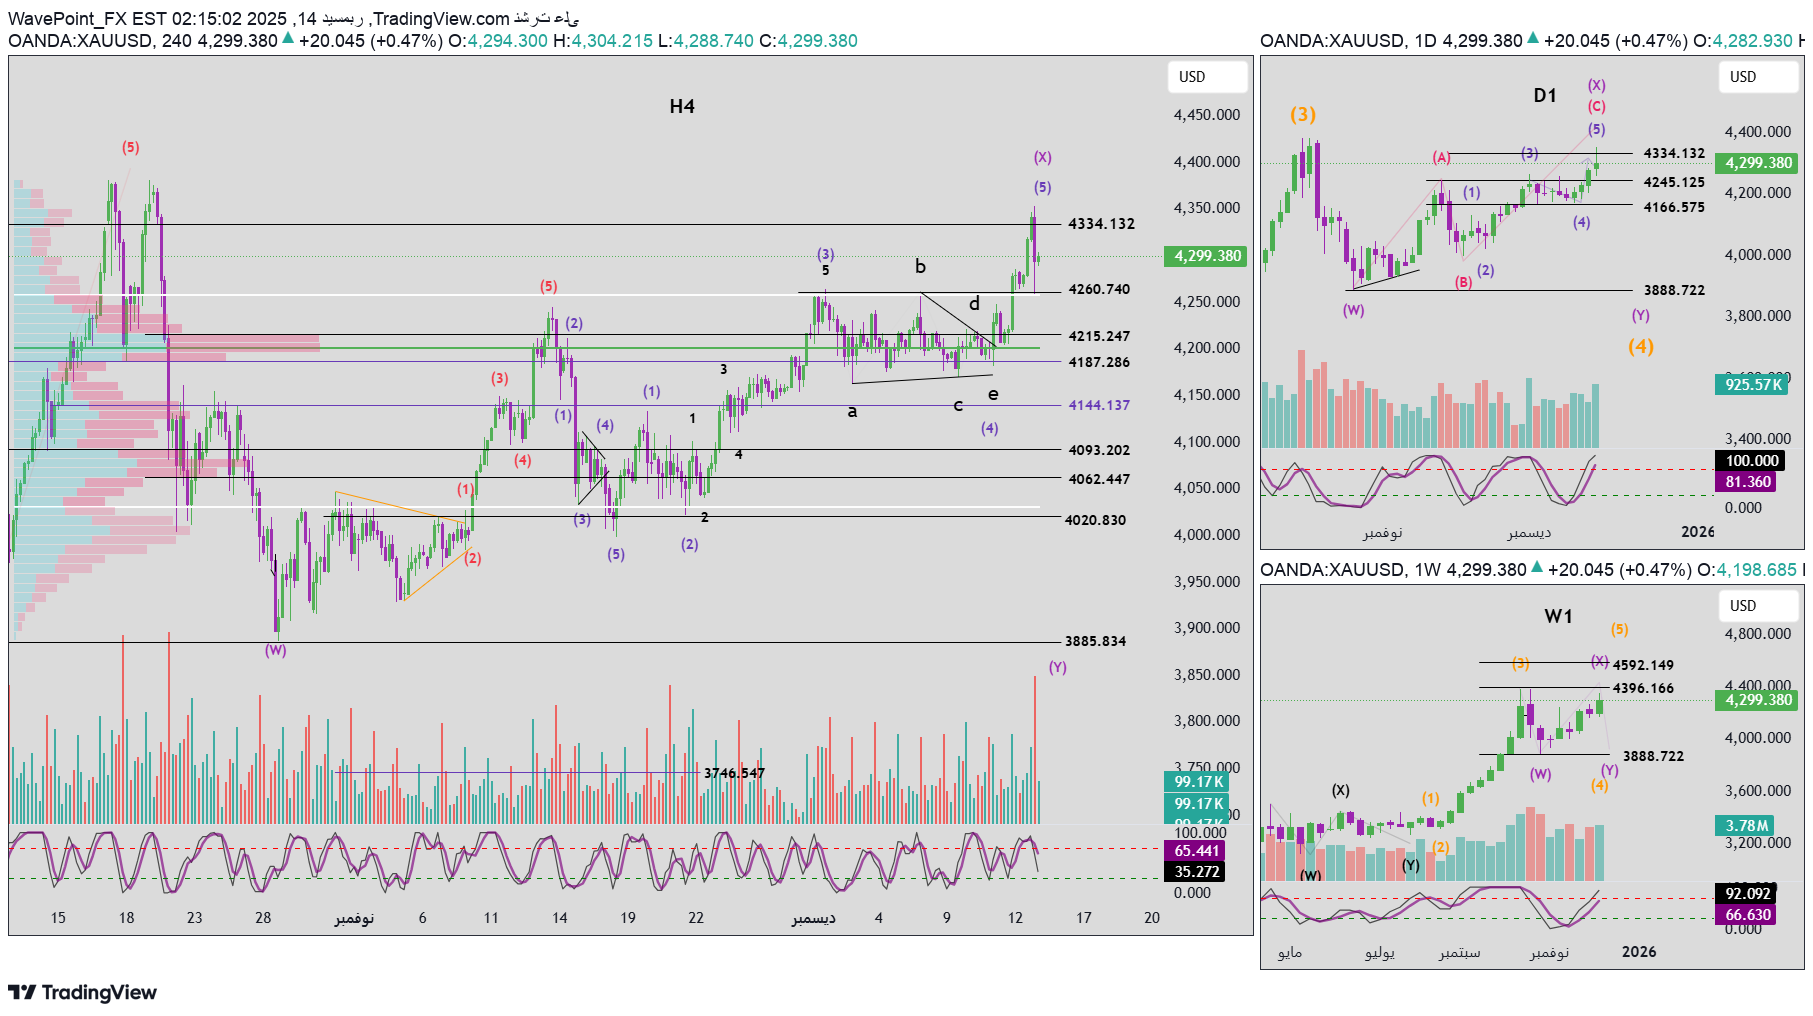
Task: Open the USD currency selector on D1 chart
Action: coord(1757,77)
